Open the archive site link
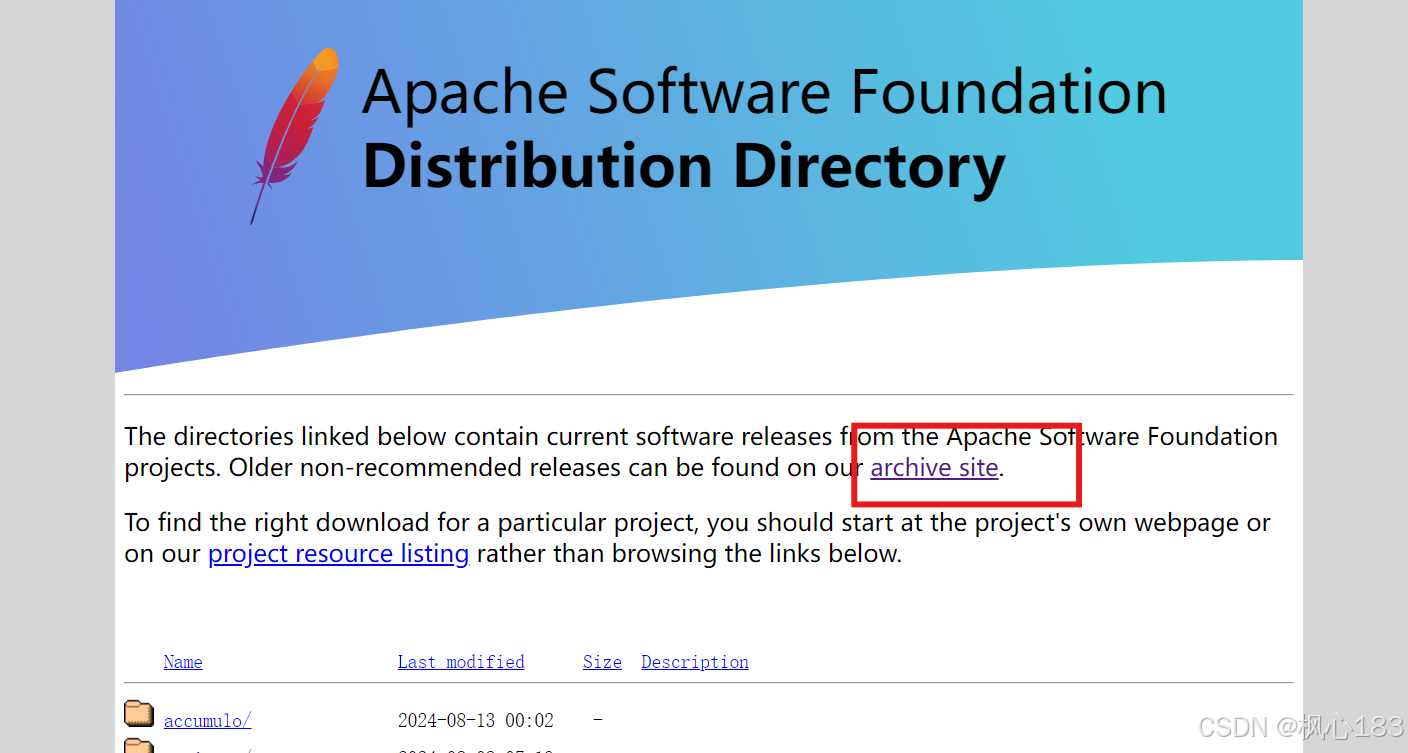1408x753 pixels. pyautogui.click(x=934, y=468)
